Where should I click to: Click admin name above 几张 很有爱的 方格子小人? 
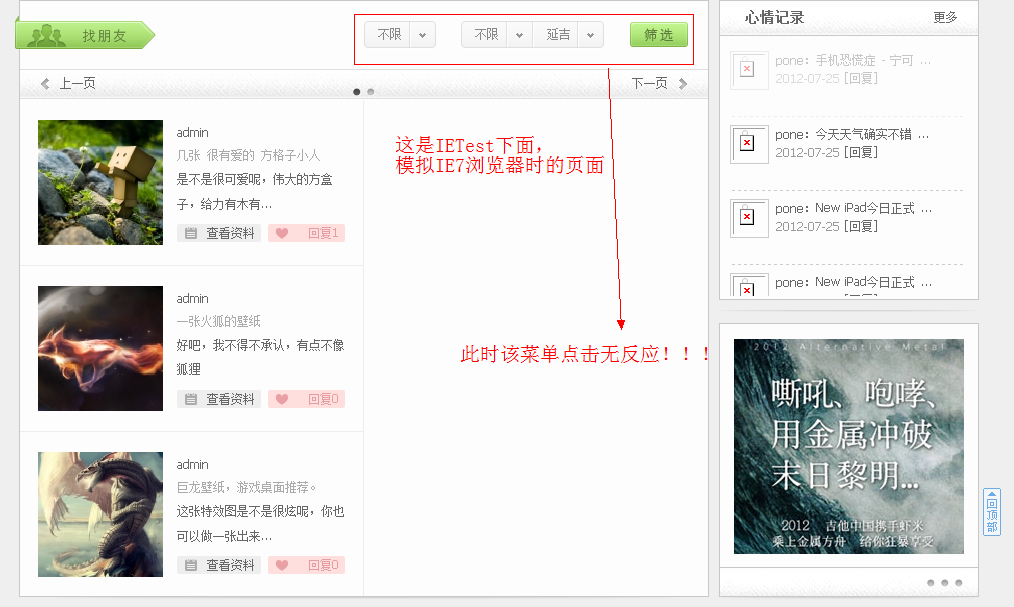pos(193,133)
